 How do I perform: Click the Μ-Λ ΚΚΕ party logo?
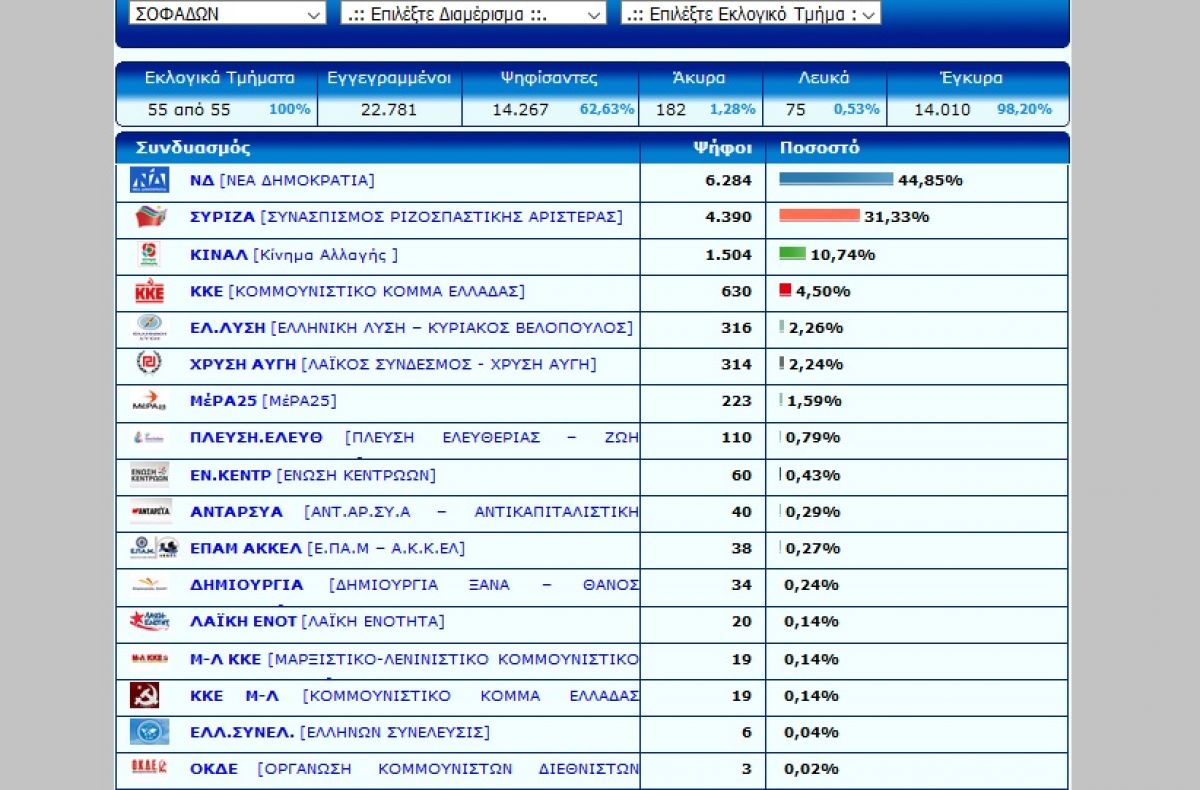point(150,658)
